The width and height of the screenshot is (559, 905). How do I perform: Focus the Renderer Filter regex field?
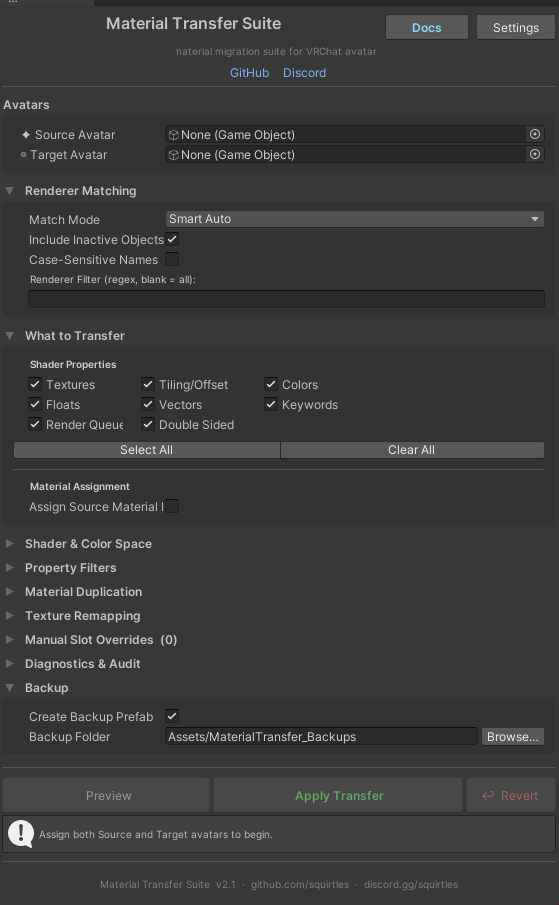point(286,299)
